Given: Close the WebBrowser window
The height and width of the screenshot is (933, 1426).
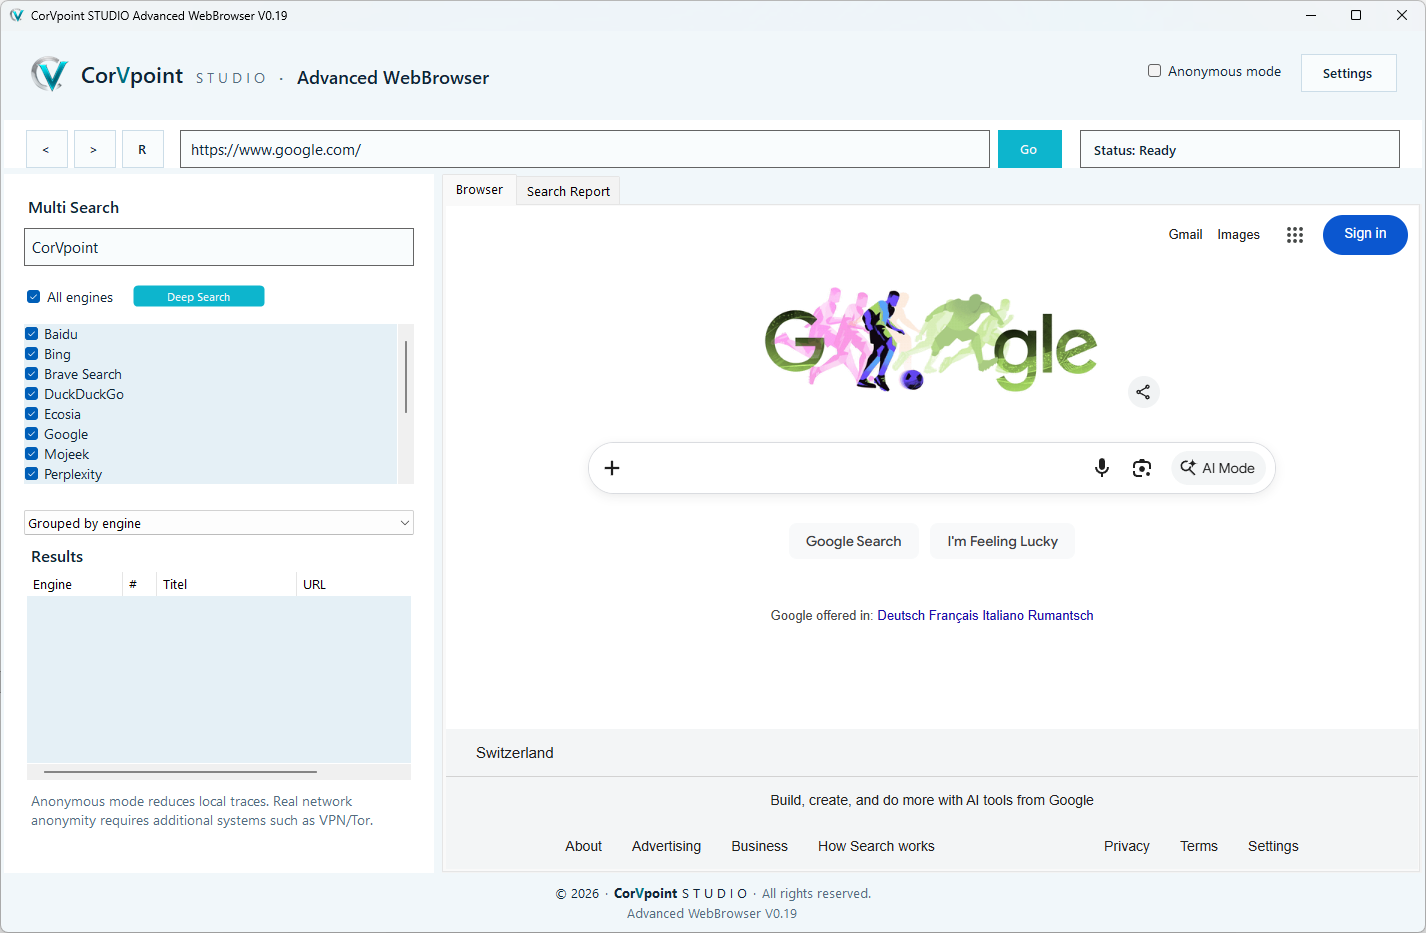Looking at the screenshot, I should pyautogui.click(x=1402, y=15).
